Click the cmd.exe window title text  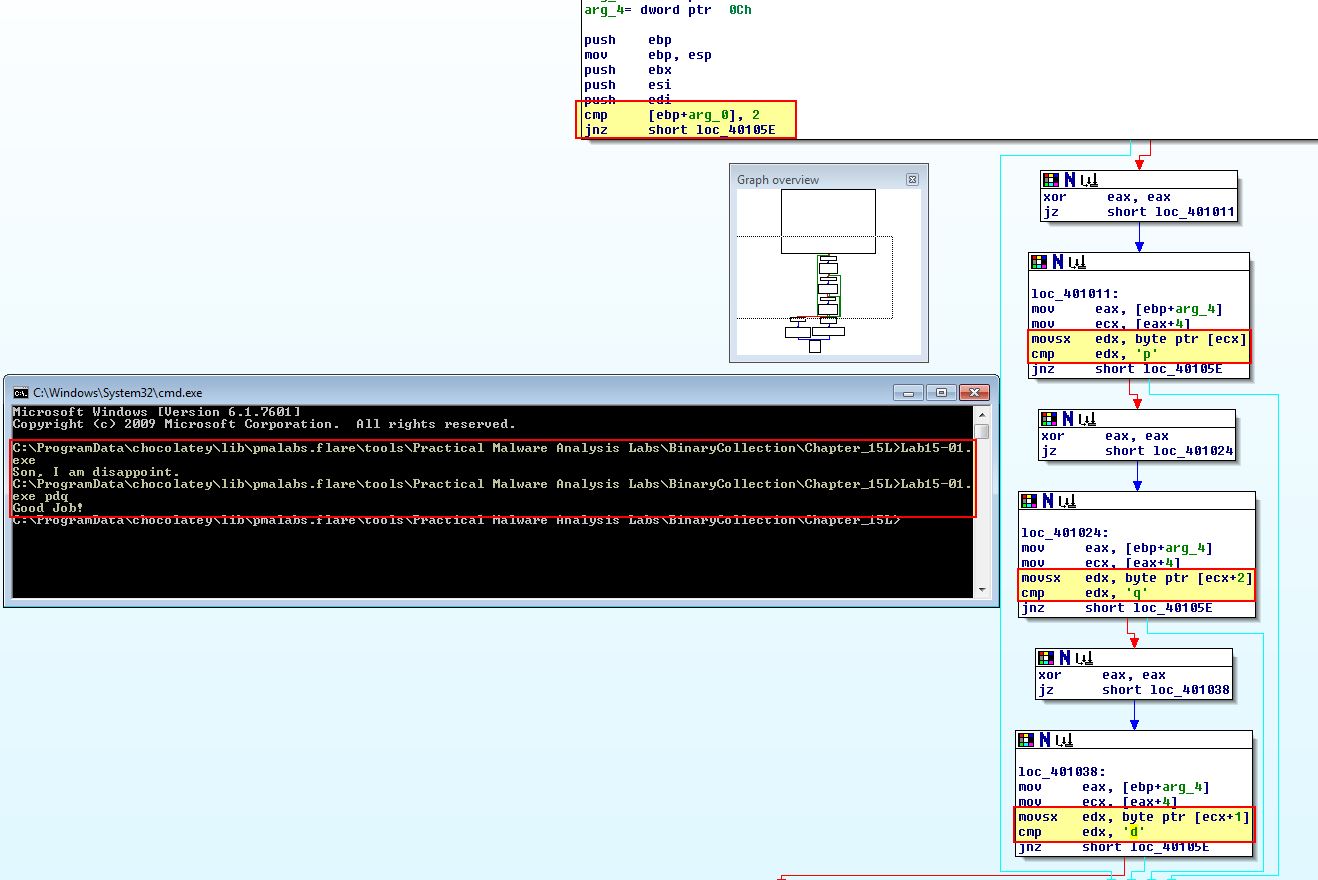[x=118, y=393]
